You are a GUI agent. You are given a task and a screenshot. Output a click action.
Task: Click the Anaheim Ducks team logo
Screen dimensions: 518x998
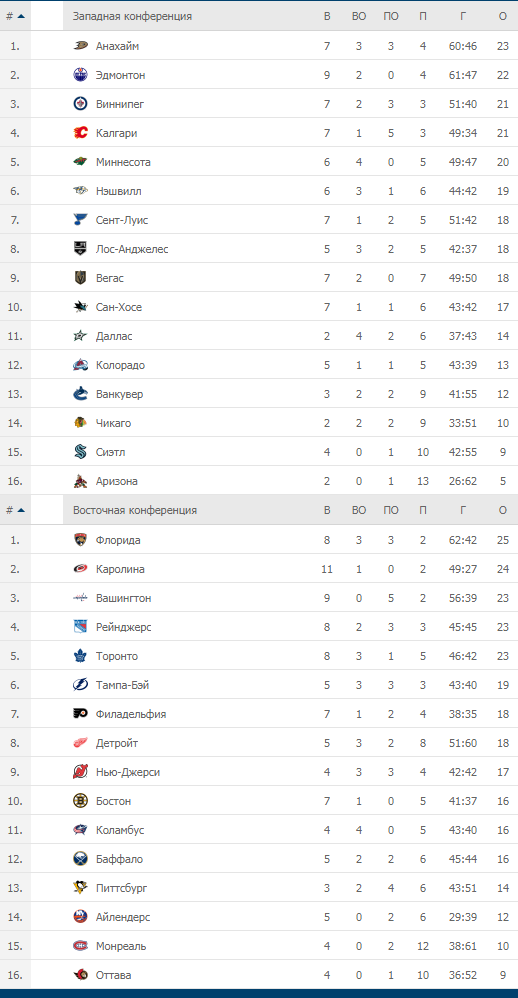[x=80, y=46]
